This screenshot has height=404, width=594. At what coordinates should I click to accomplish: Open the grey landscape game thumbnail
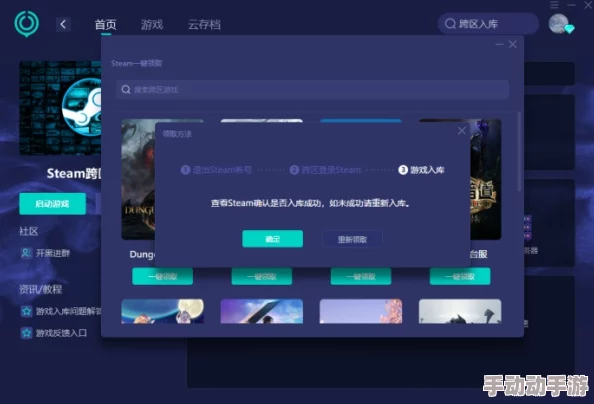(460, 311)
